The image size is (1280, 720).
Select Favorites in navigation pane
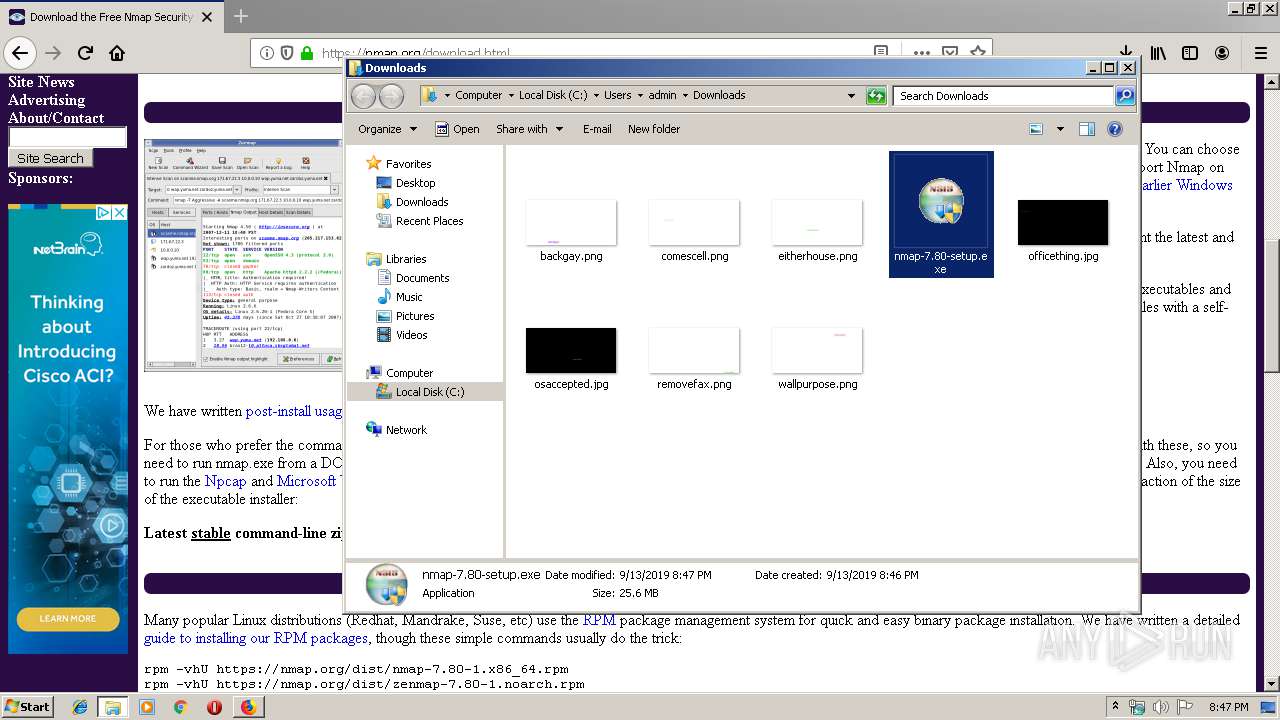pos(408,164)
